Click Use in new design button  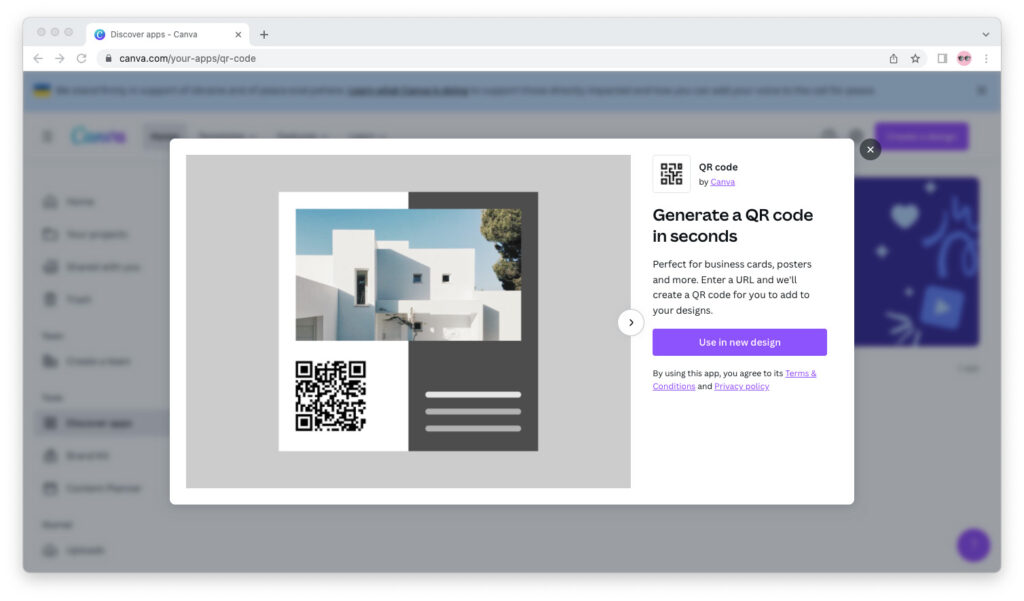pyautogui.click(x=739, y=342)
